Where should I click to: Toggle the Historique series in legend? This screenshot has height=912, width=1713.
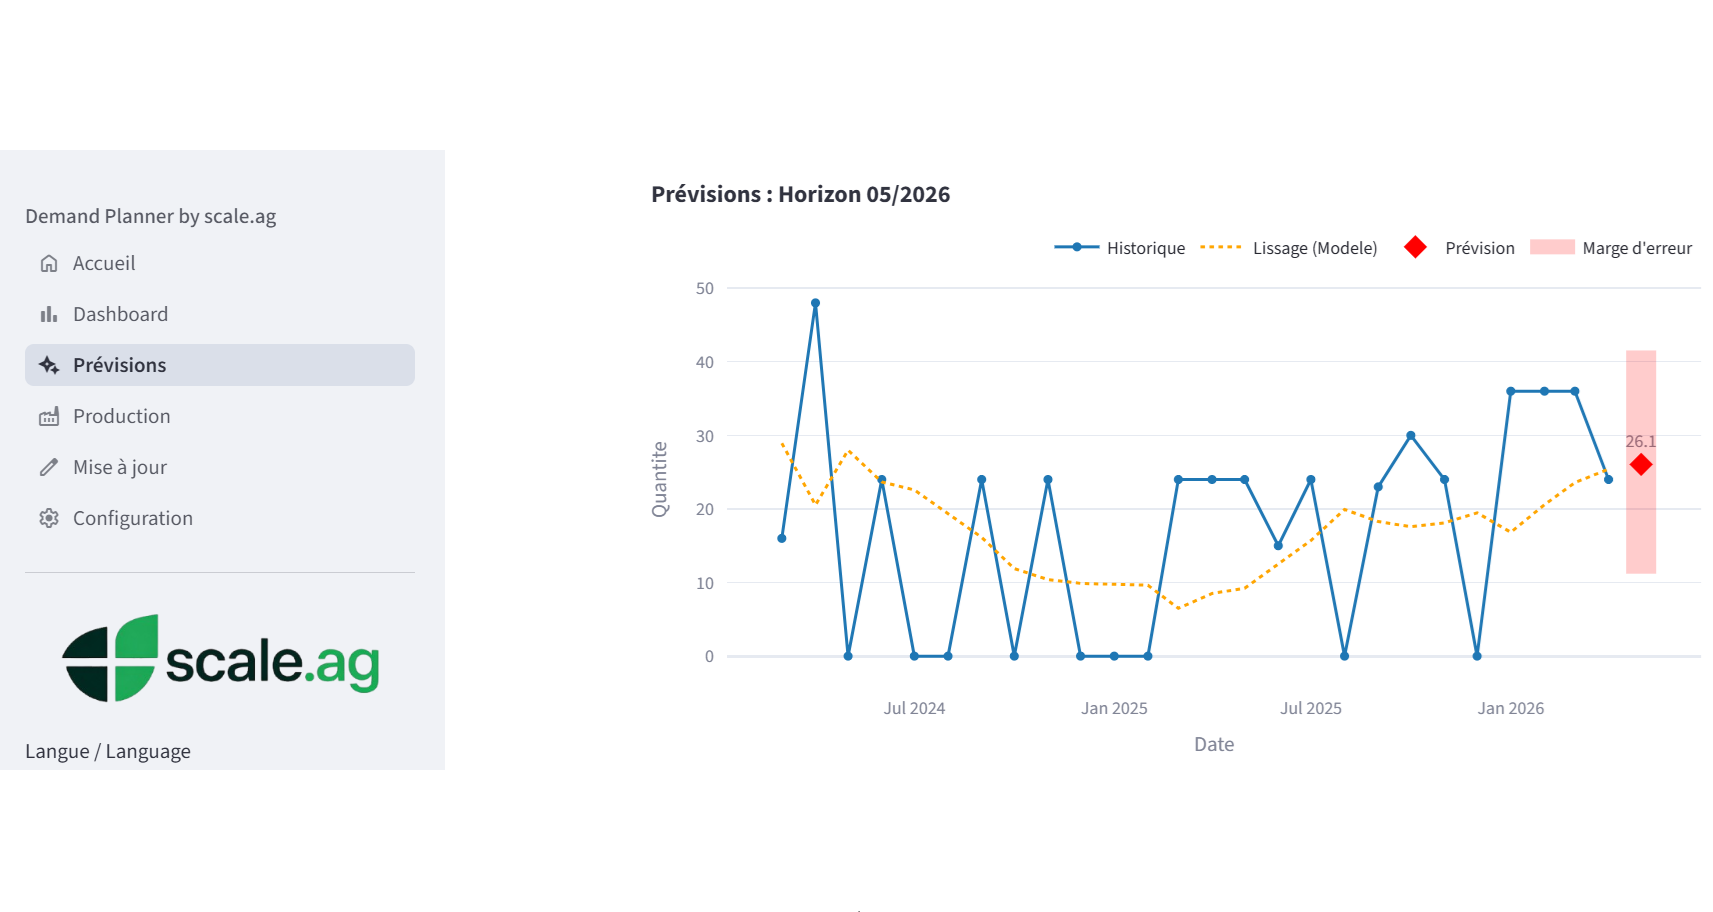pyautogui.click(x=1120, y=248)
